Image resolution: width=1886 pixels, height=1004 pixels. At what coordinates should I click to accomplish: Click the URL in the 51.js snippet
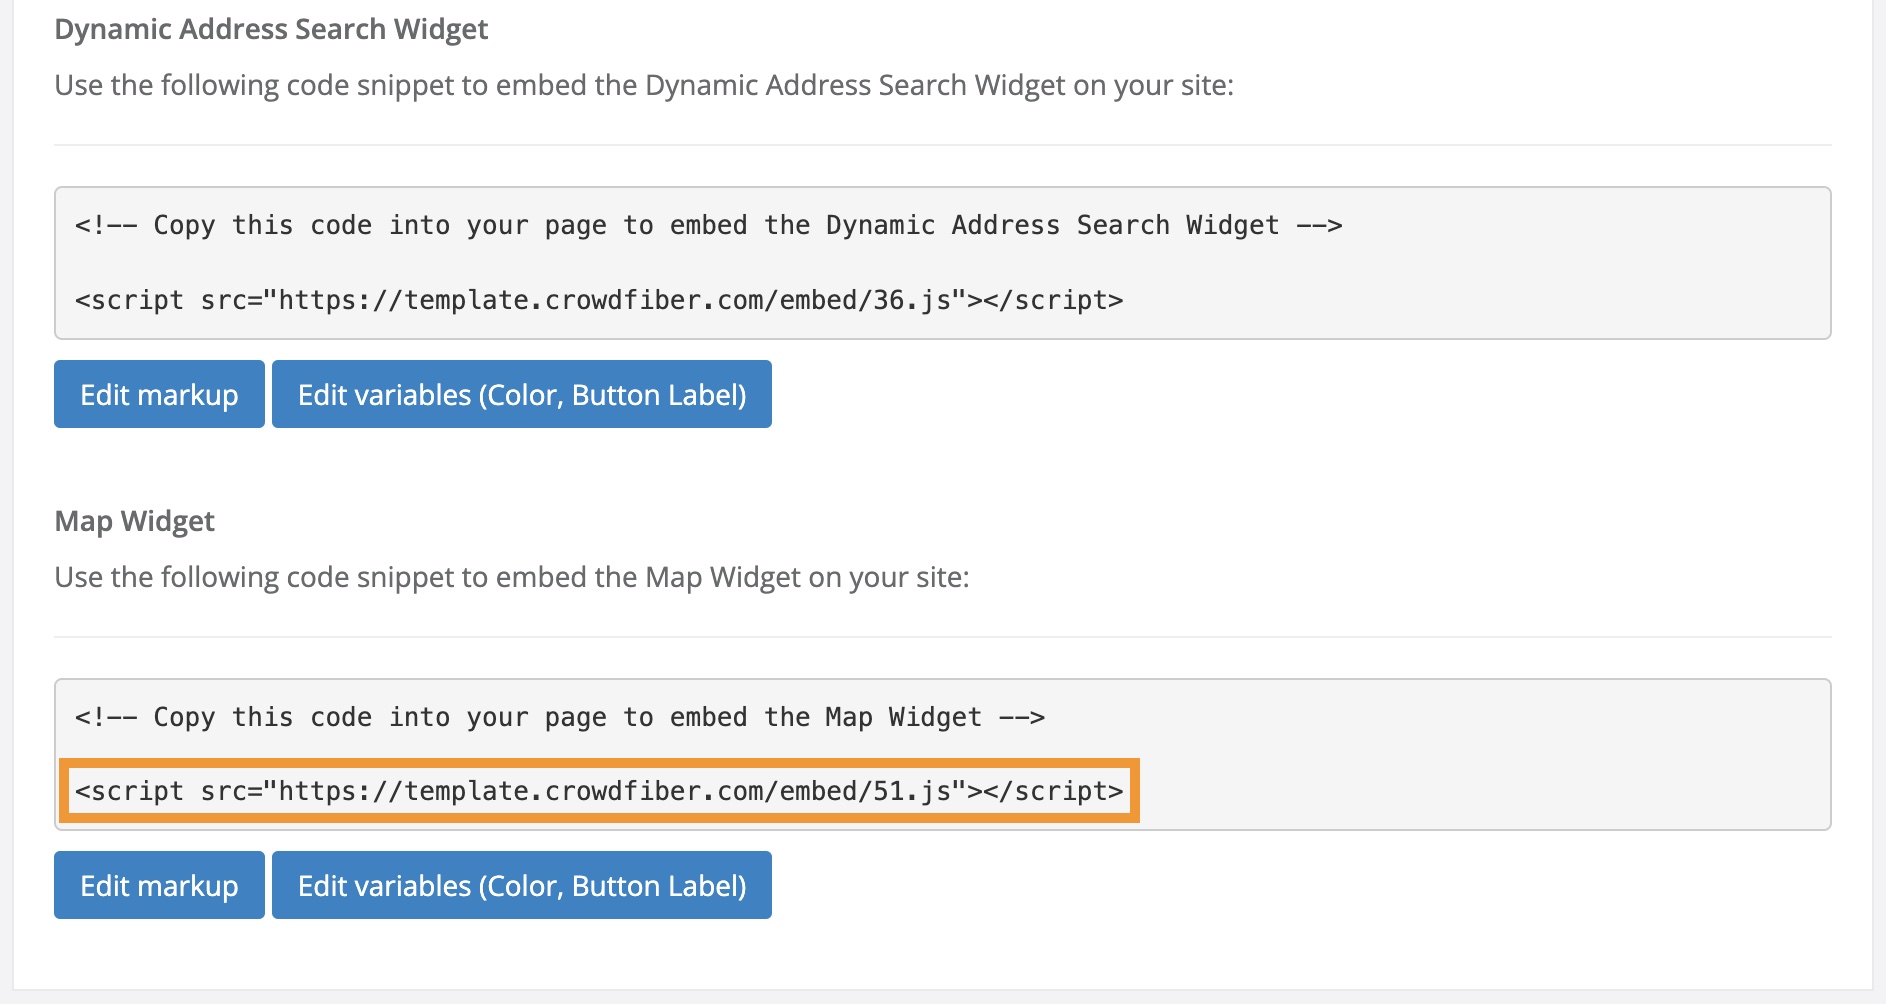615,792
